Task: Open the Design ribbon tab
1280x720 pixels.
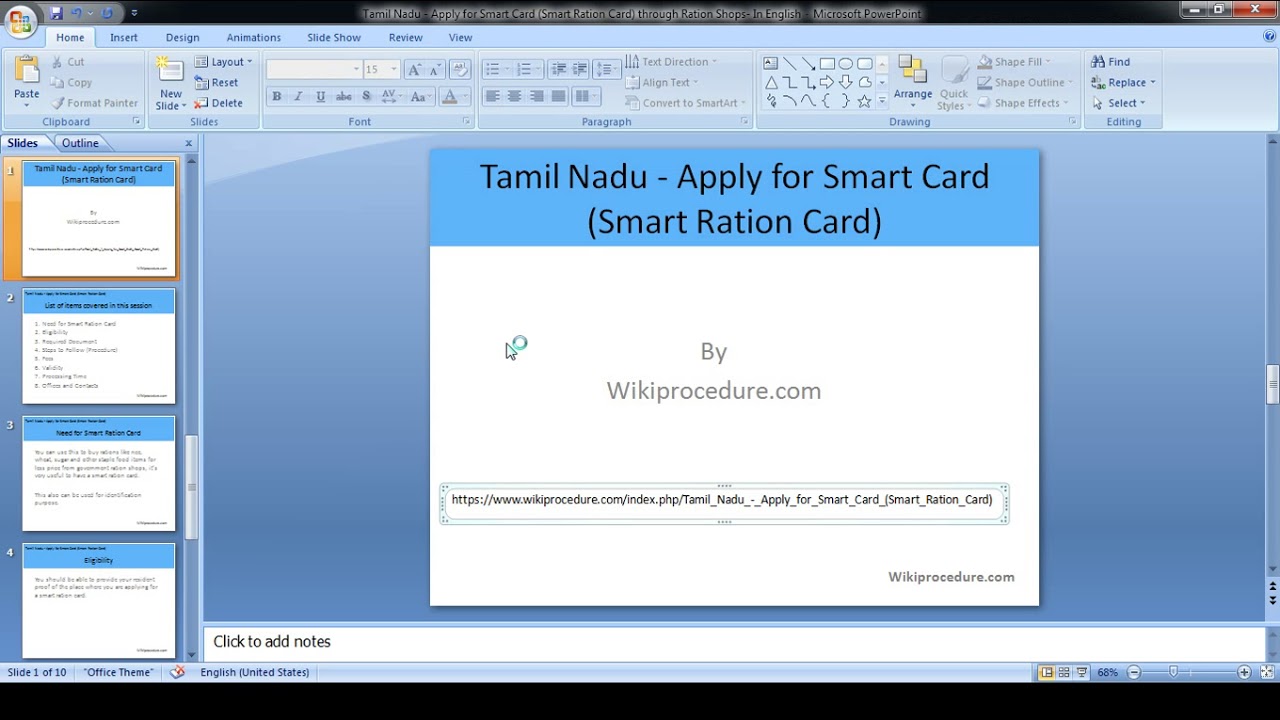Action: click(x=182, y=37)
